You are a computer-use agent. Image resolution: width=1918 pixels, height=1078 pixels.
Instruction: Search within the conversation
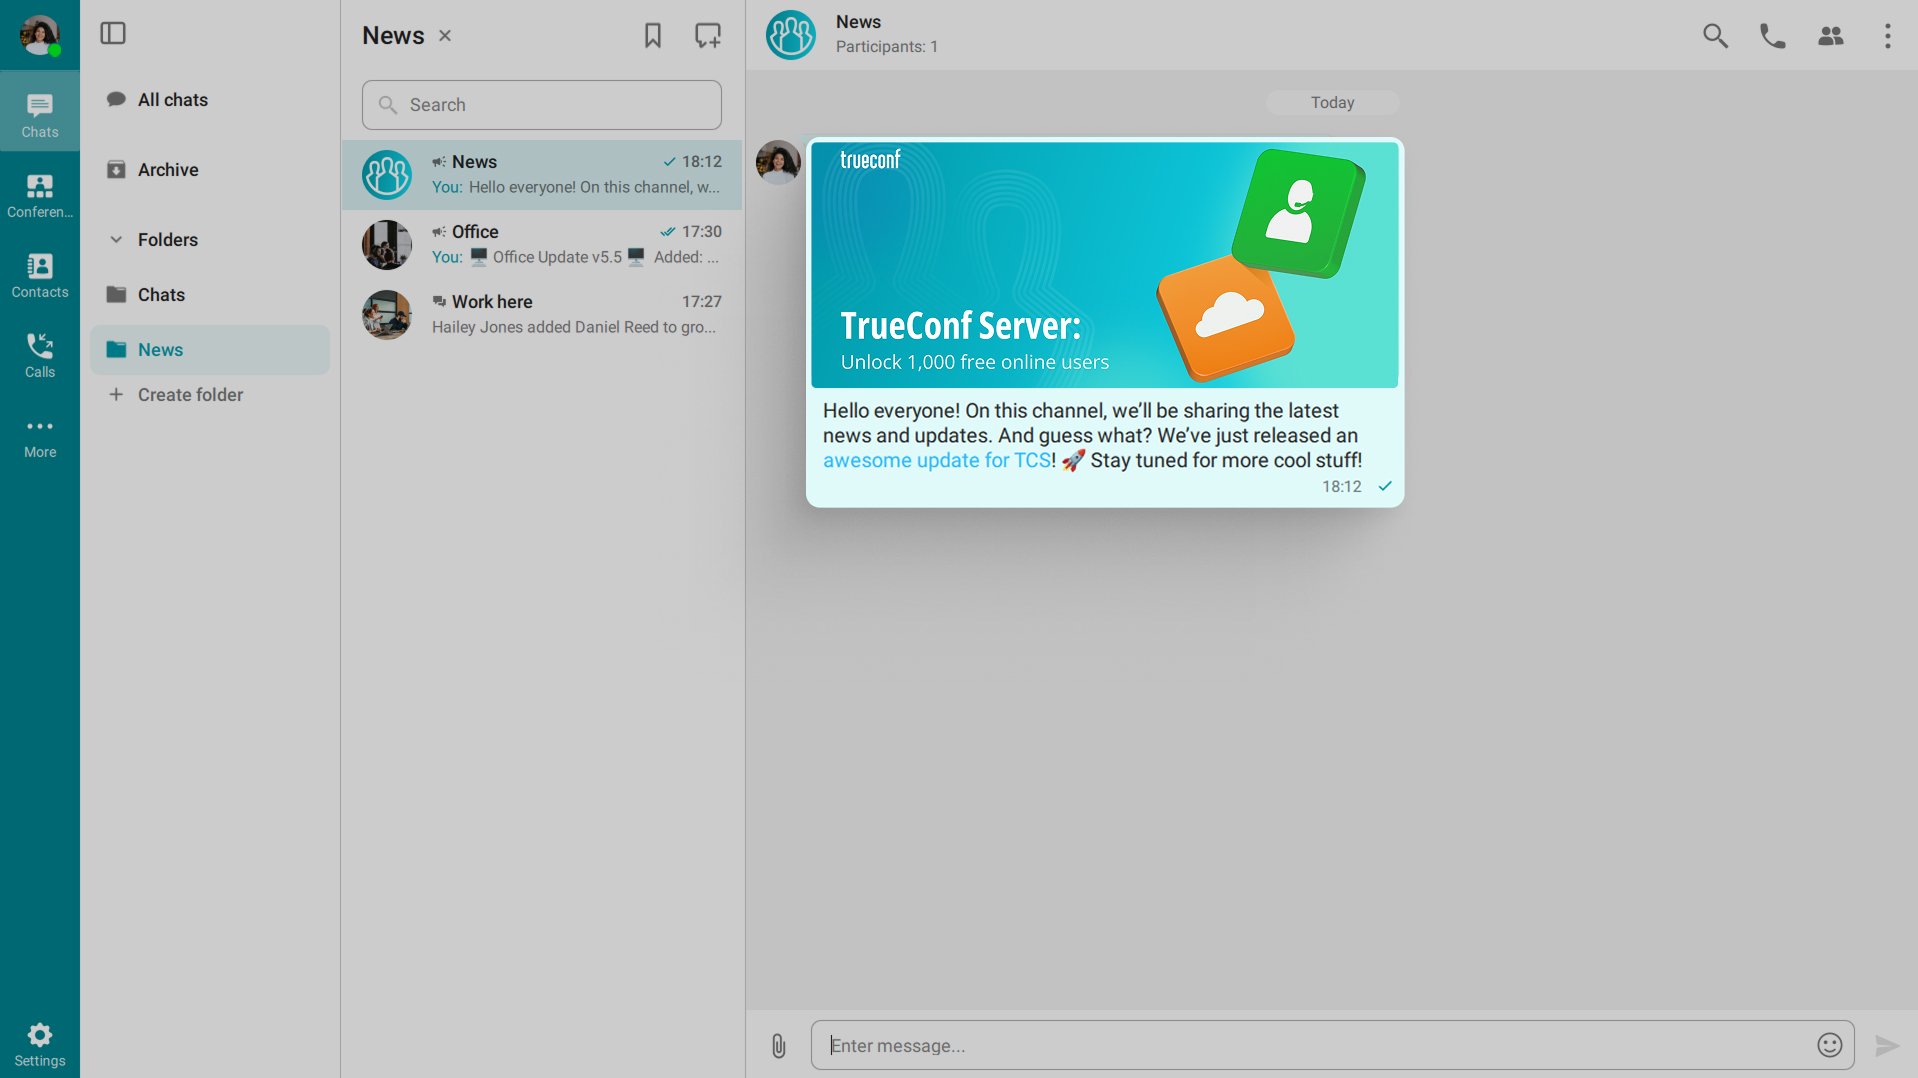click(x=1715, y=36)
